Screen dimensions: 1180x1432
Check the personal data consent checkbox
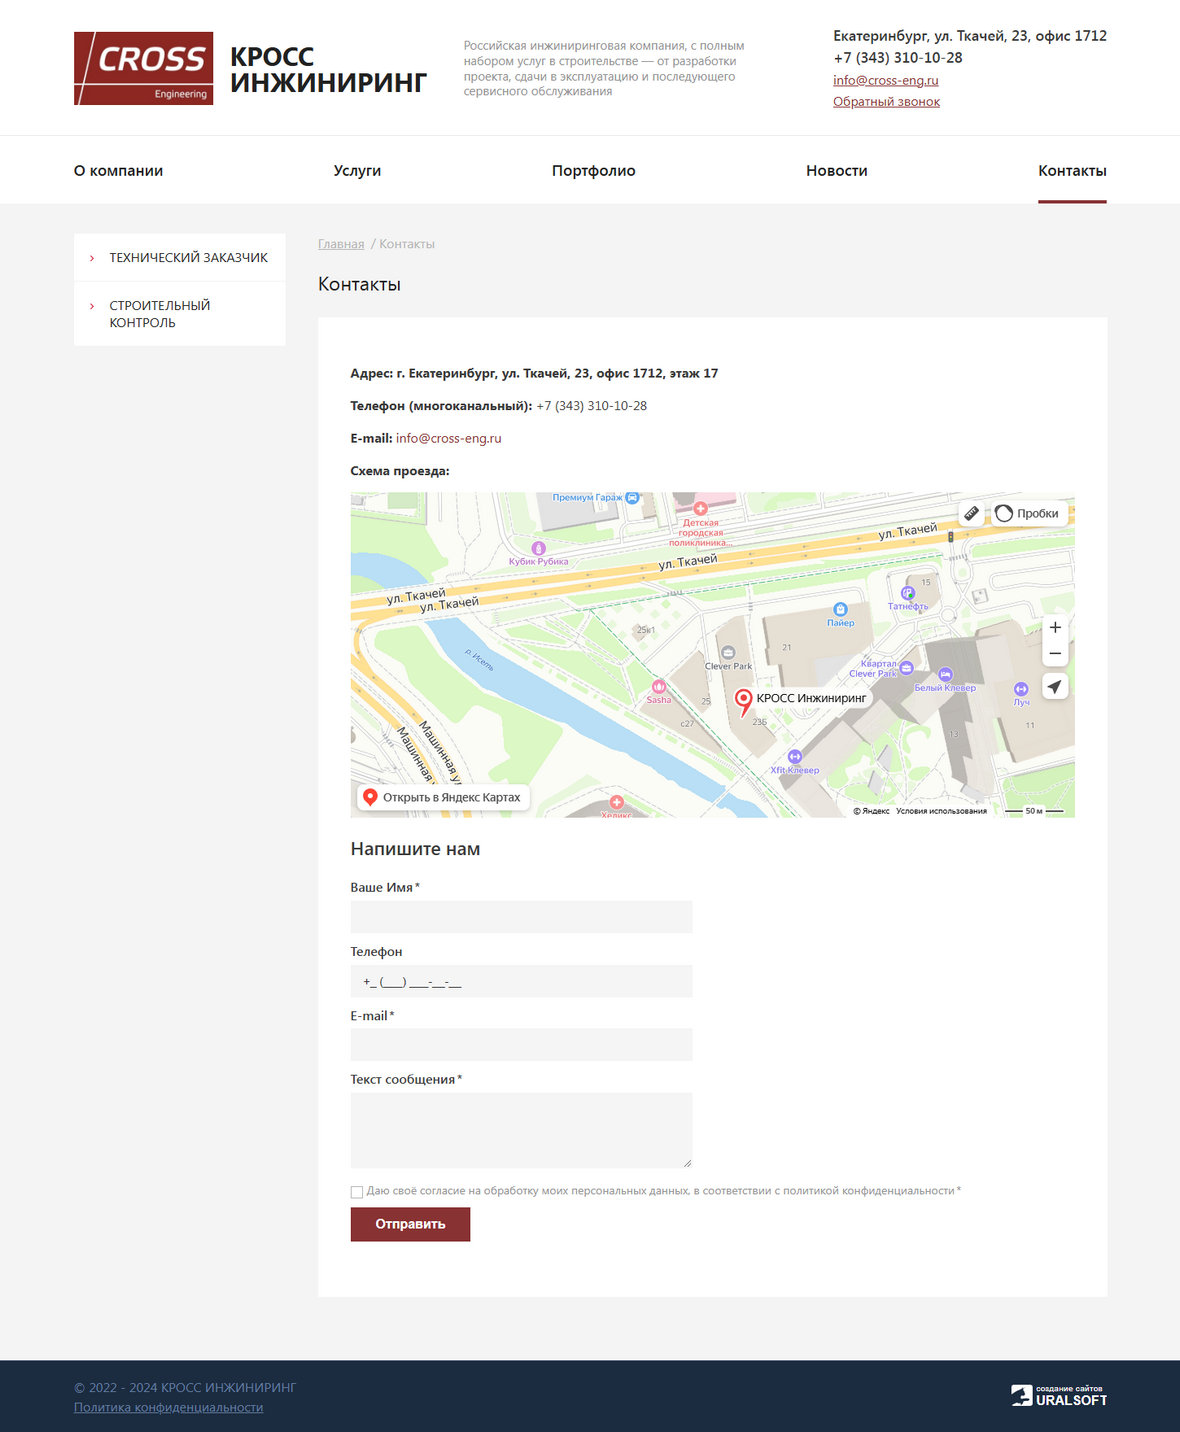pyautogui.click(x=357, y=1192)
